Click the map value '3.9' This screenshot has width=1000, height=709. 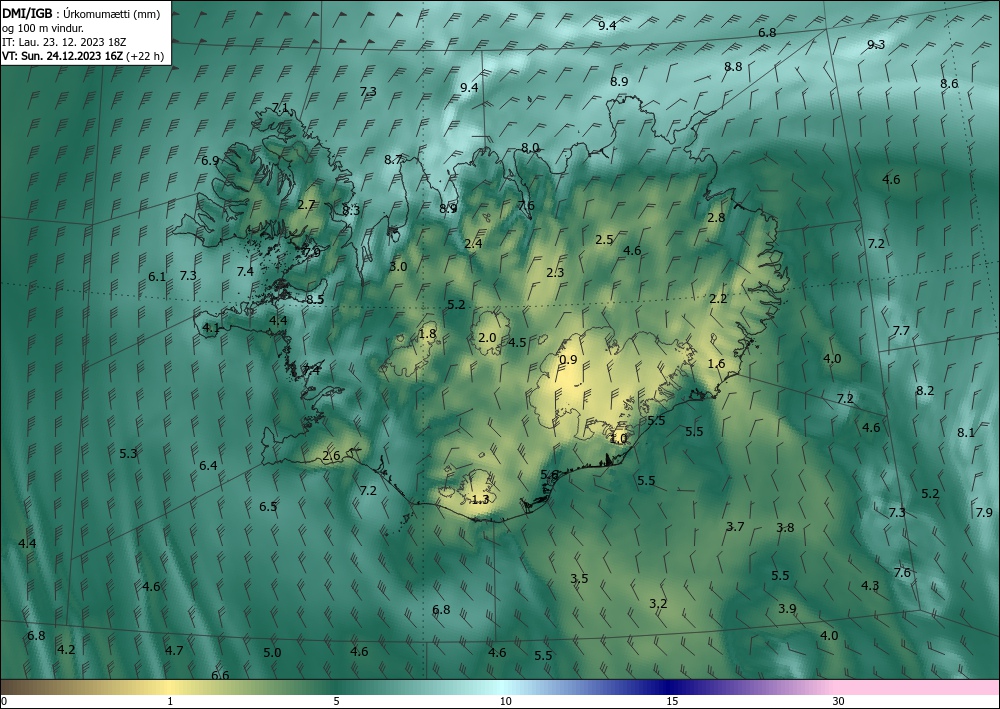787,608
